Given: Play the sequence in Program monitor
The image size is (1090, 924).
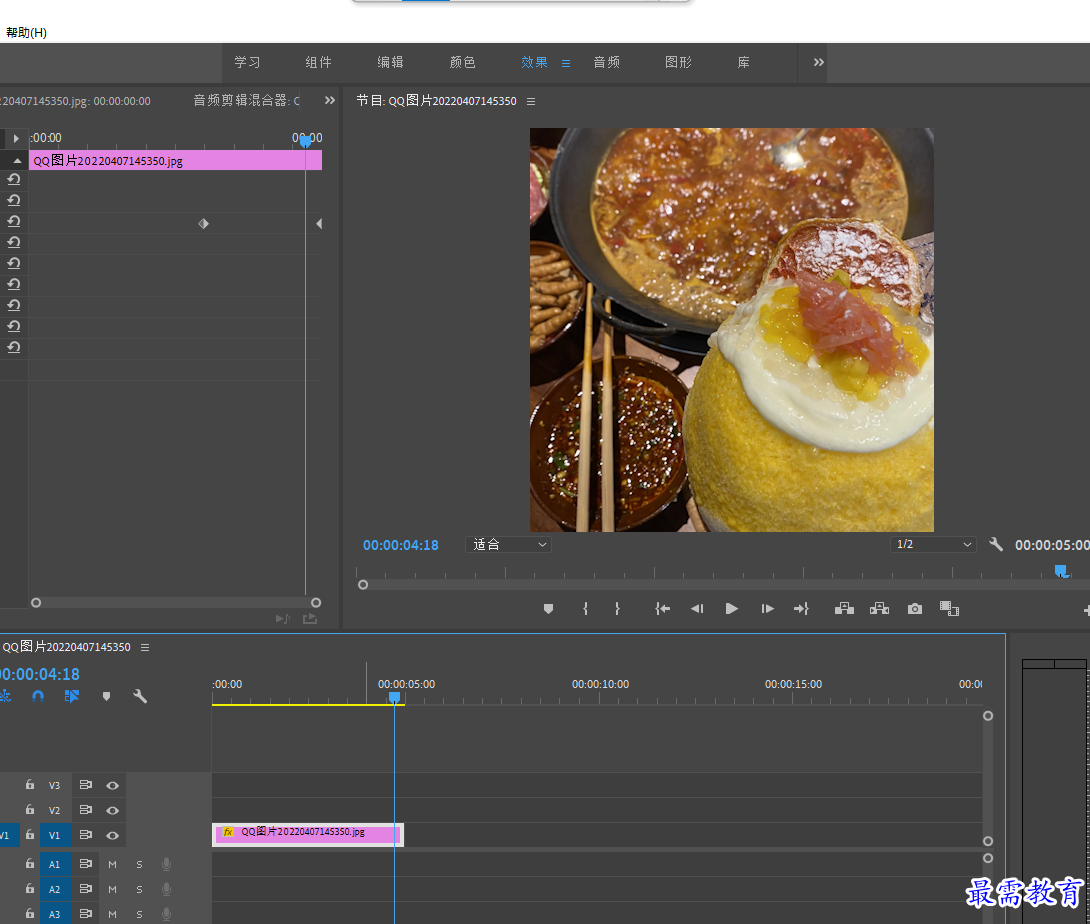Looking at the screenshot, I should (x=731, y=609).
